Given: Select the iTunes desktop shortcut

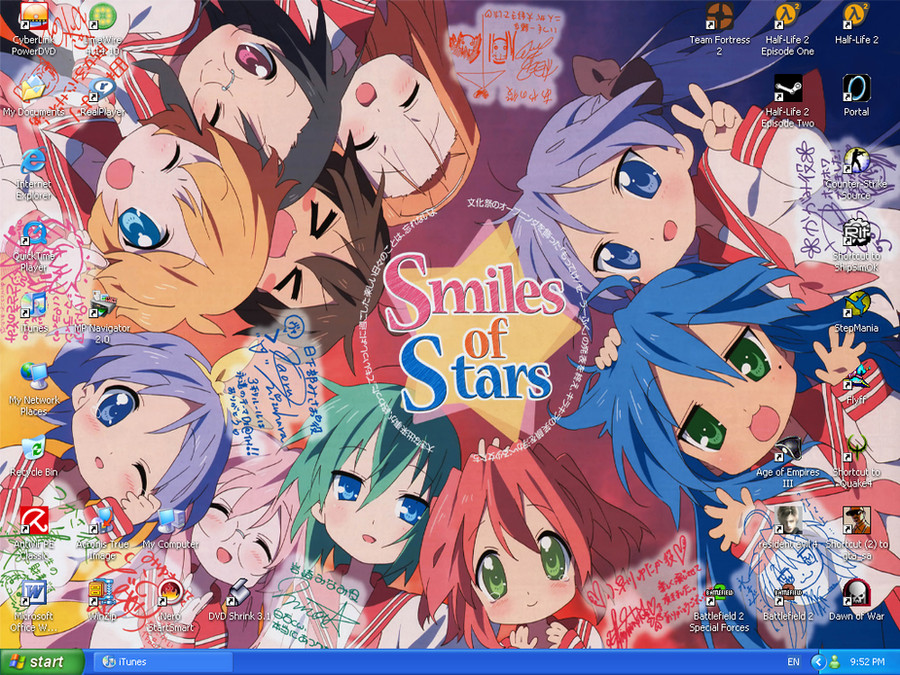Looking at the screenshot, I should 33,305.
